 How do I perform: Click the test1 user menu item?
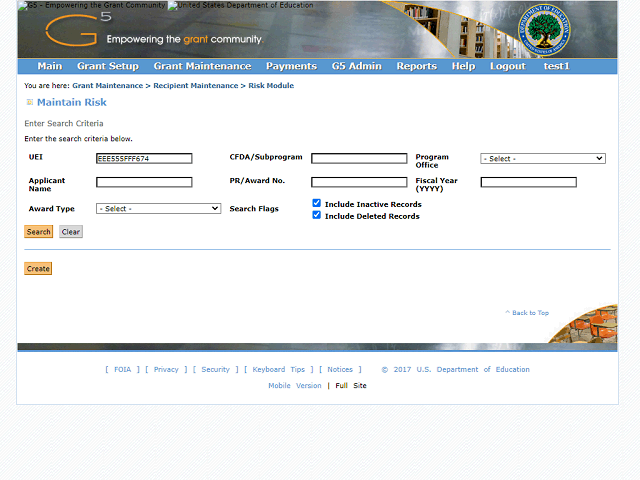[556, 66]
